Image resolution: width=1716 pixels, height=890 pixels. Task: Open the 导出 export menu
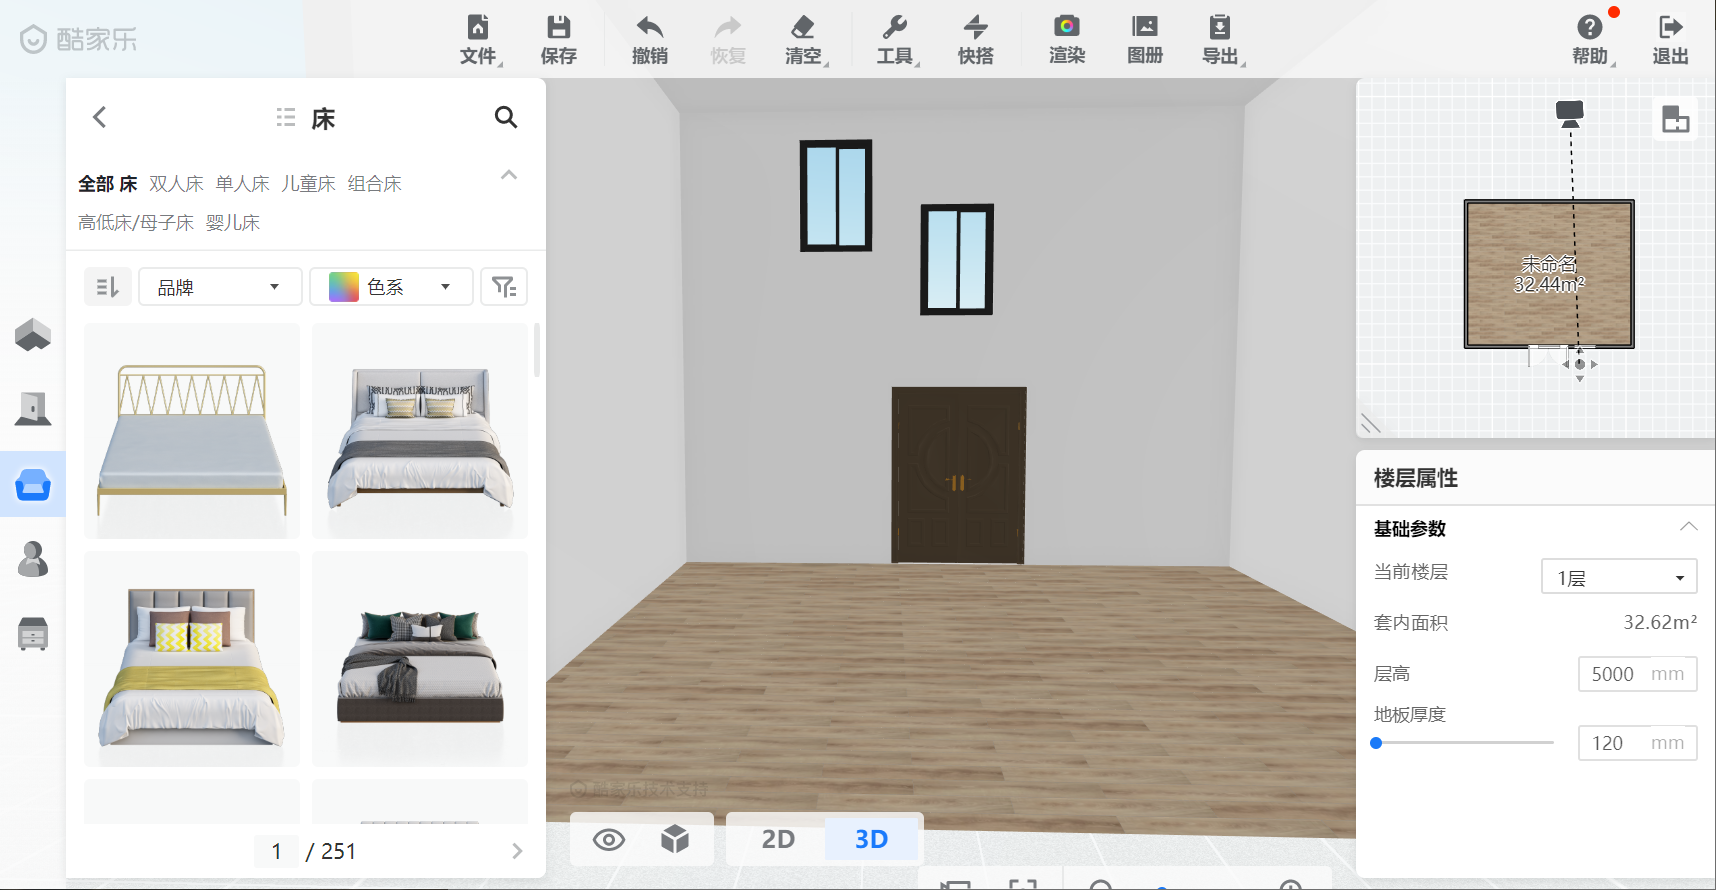pyautogui.click(x=1222, y=40)
